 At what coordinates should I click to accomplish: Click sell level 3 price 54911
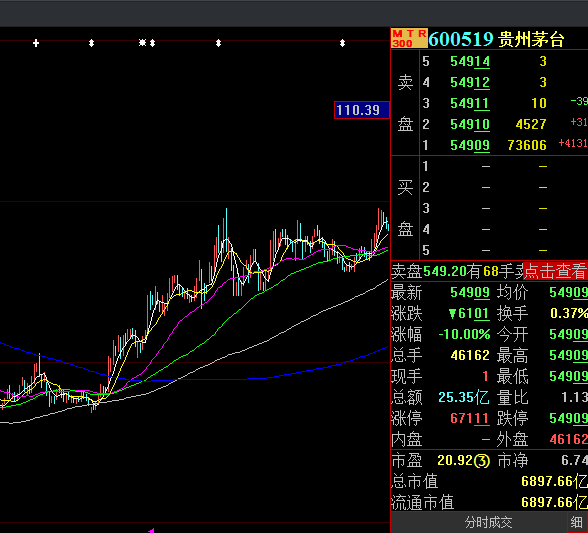click(x=470, y=103)
